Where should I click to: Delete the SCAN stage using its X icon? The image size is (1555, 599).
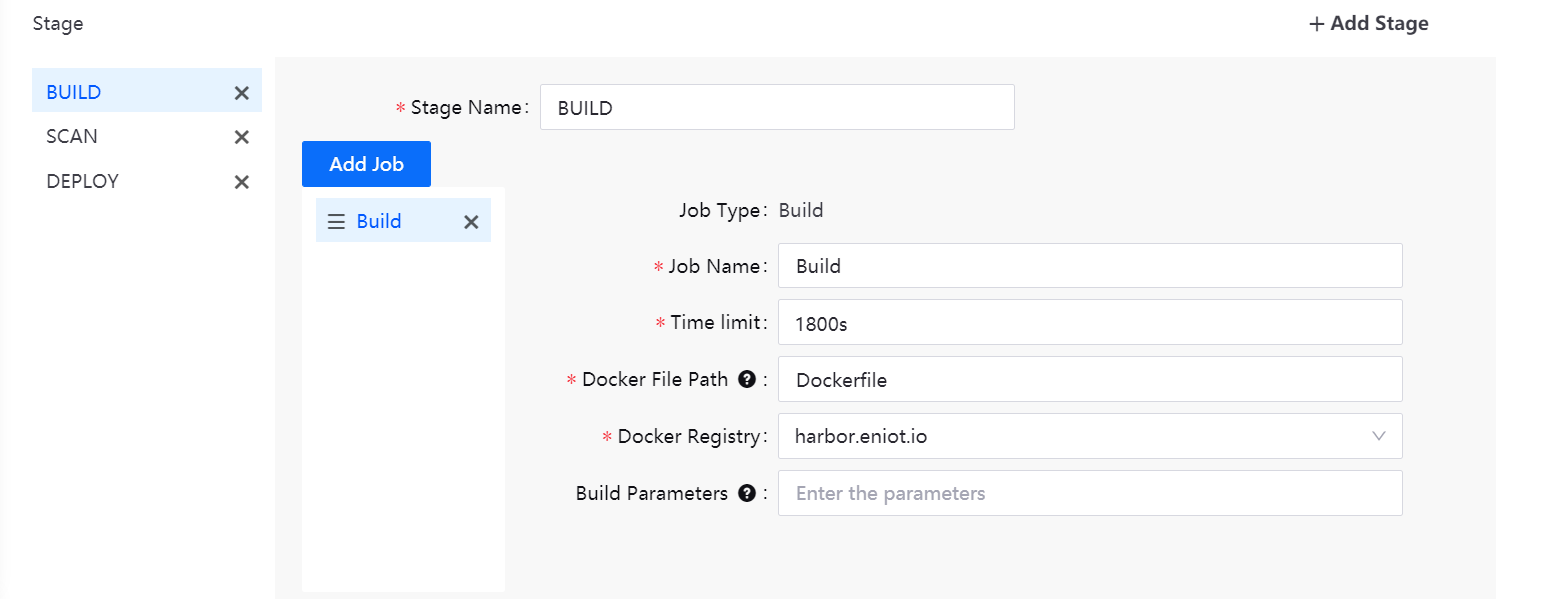(241, 137)
